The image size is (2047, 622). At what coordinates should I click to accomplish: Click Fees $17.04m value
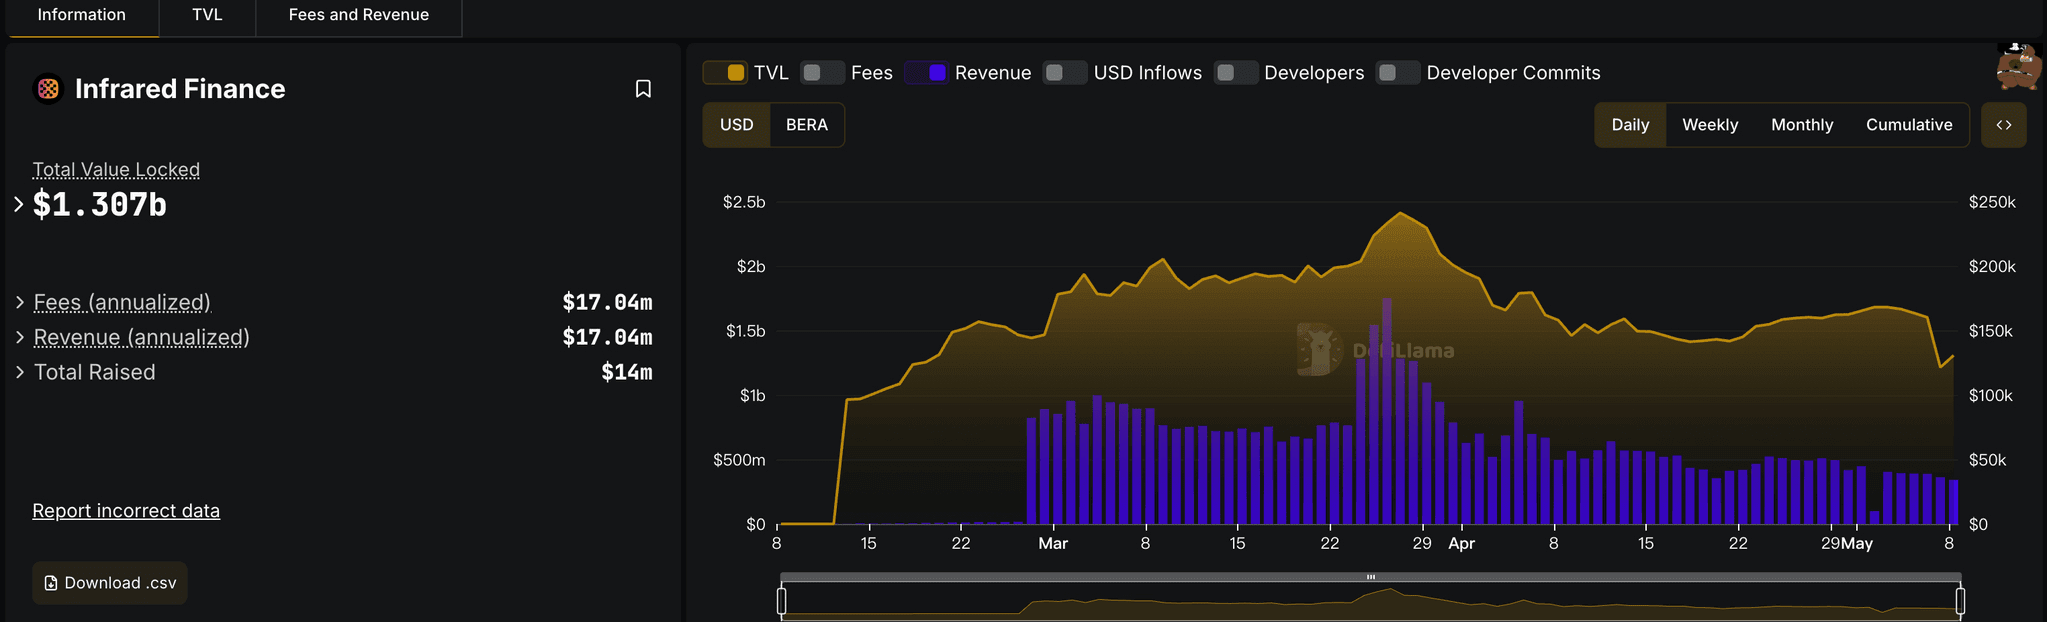(607, 302)
